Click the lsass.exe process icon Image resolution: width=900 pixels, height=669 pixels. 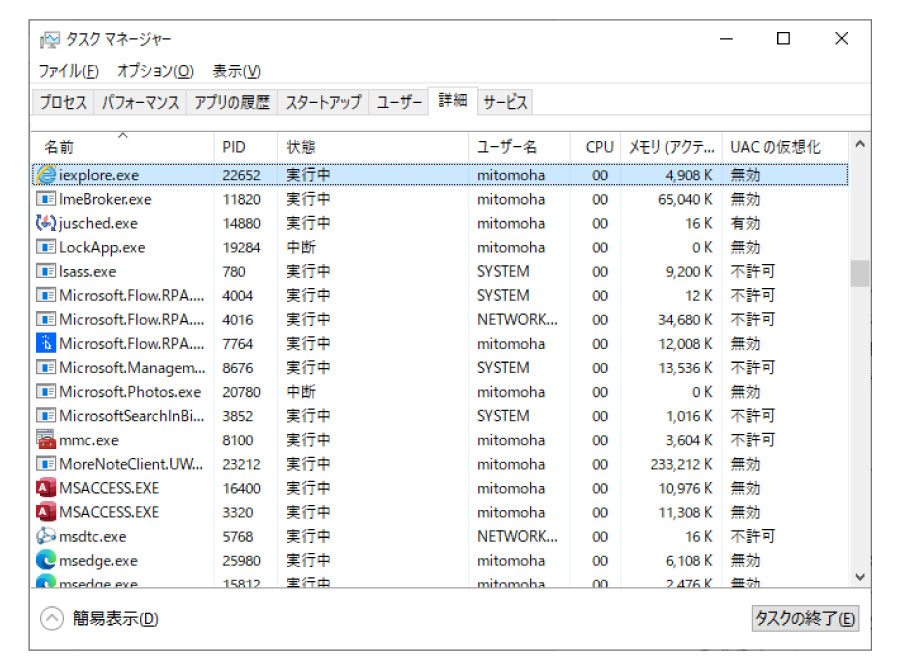coord(46,271)
